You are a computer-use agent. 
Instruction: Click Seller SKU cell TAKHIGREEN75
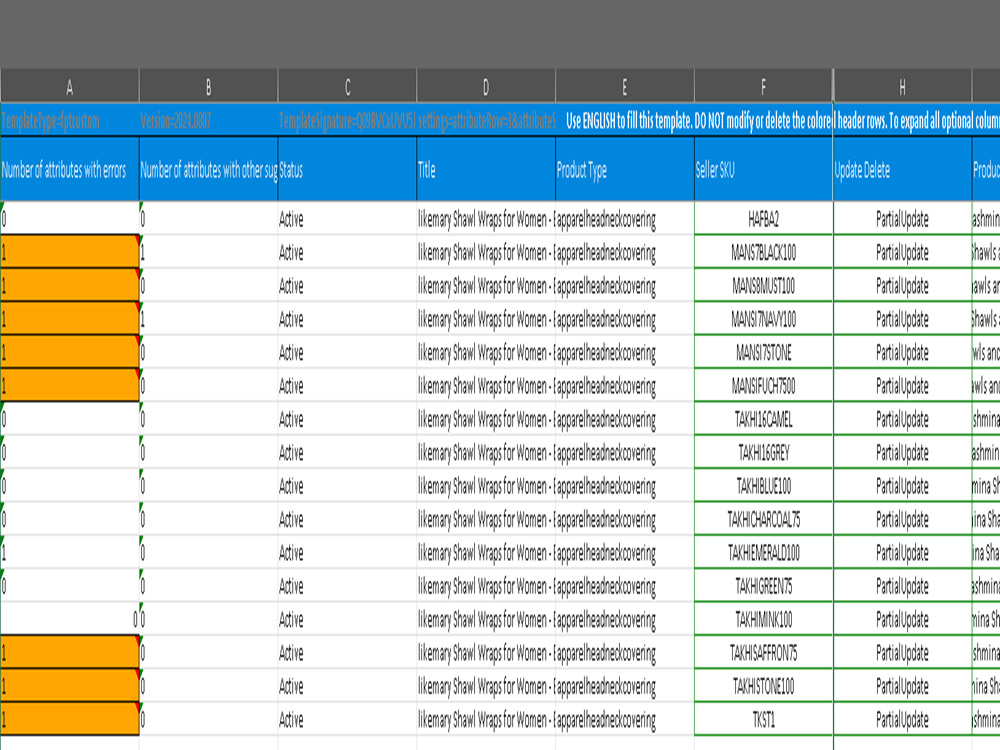763,585
